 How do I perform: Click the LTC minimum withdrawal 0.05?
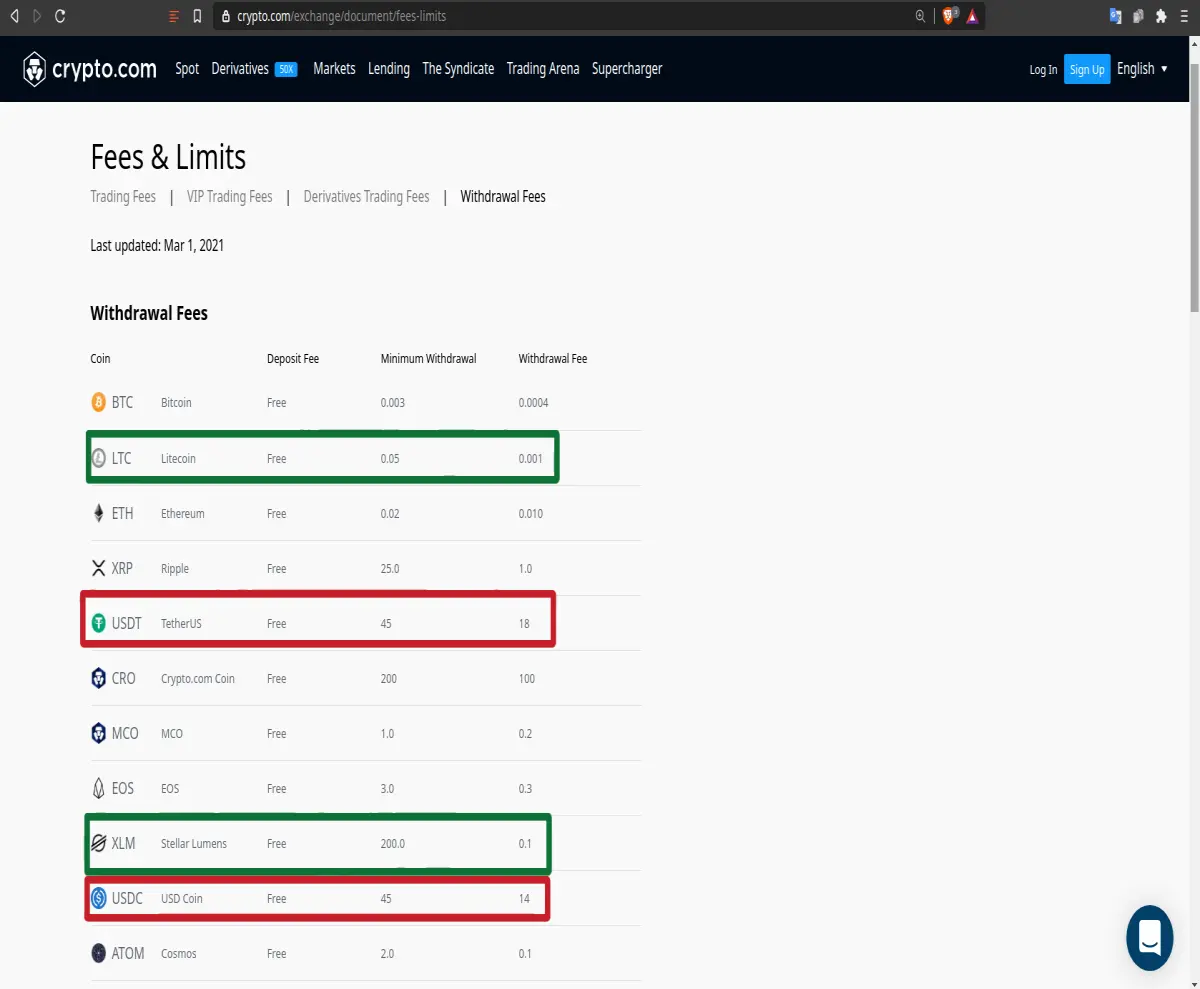(x=390, y=458)
